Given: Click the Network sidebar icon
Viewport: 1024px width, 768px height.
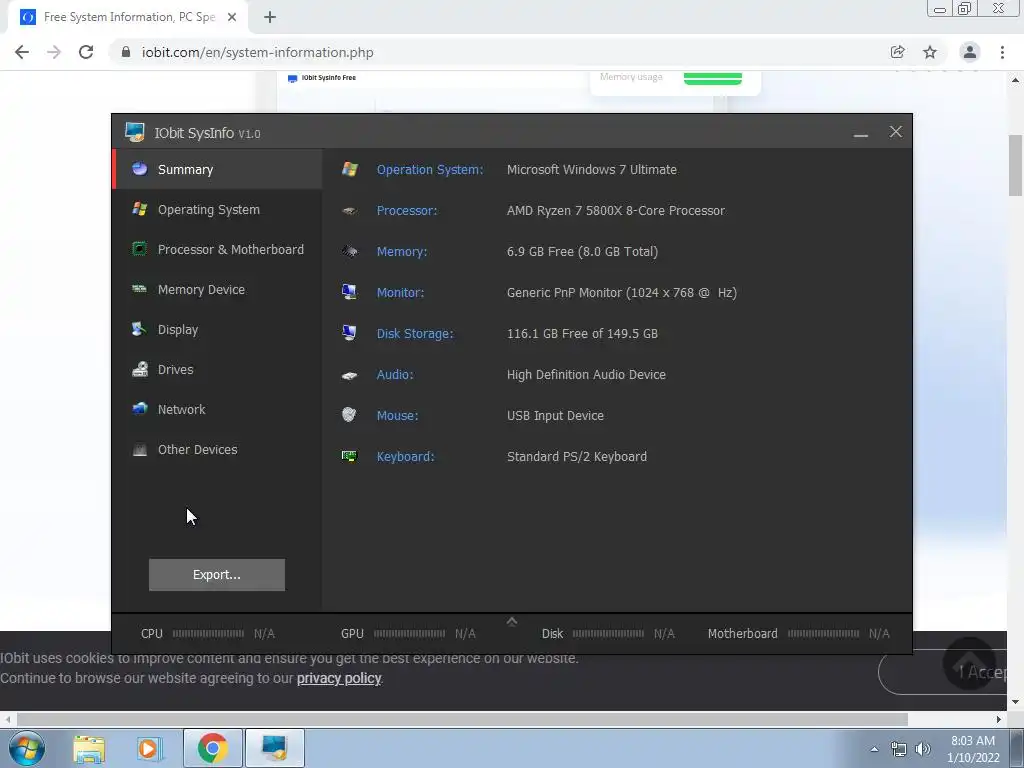Looking at the screenshot, I should pyautogui.click(x=140, y=409).
